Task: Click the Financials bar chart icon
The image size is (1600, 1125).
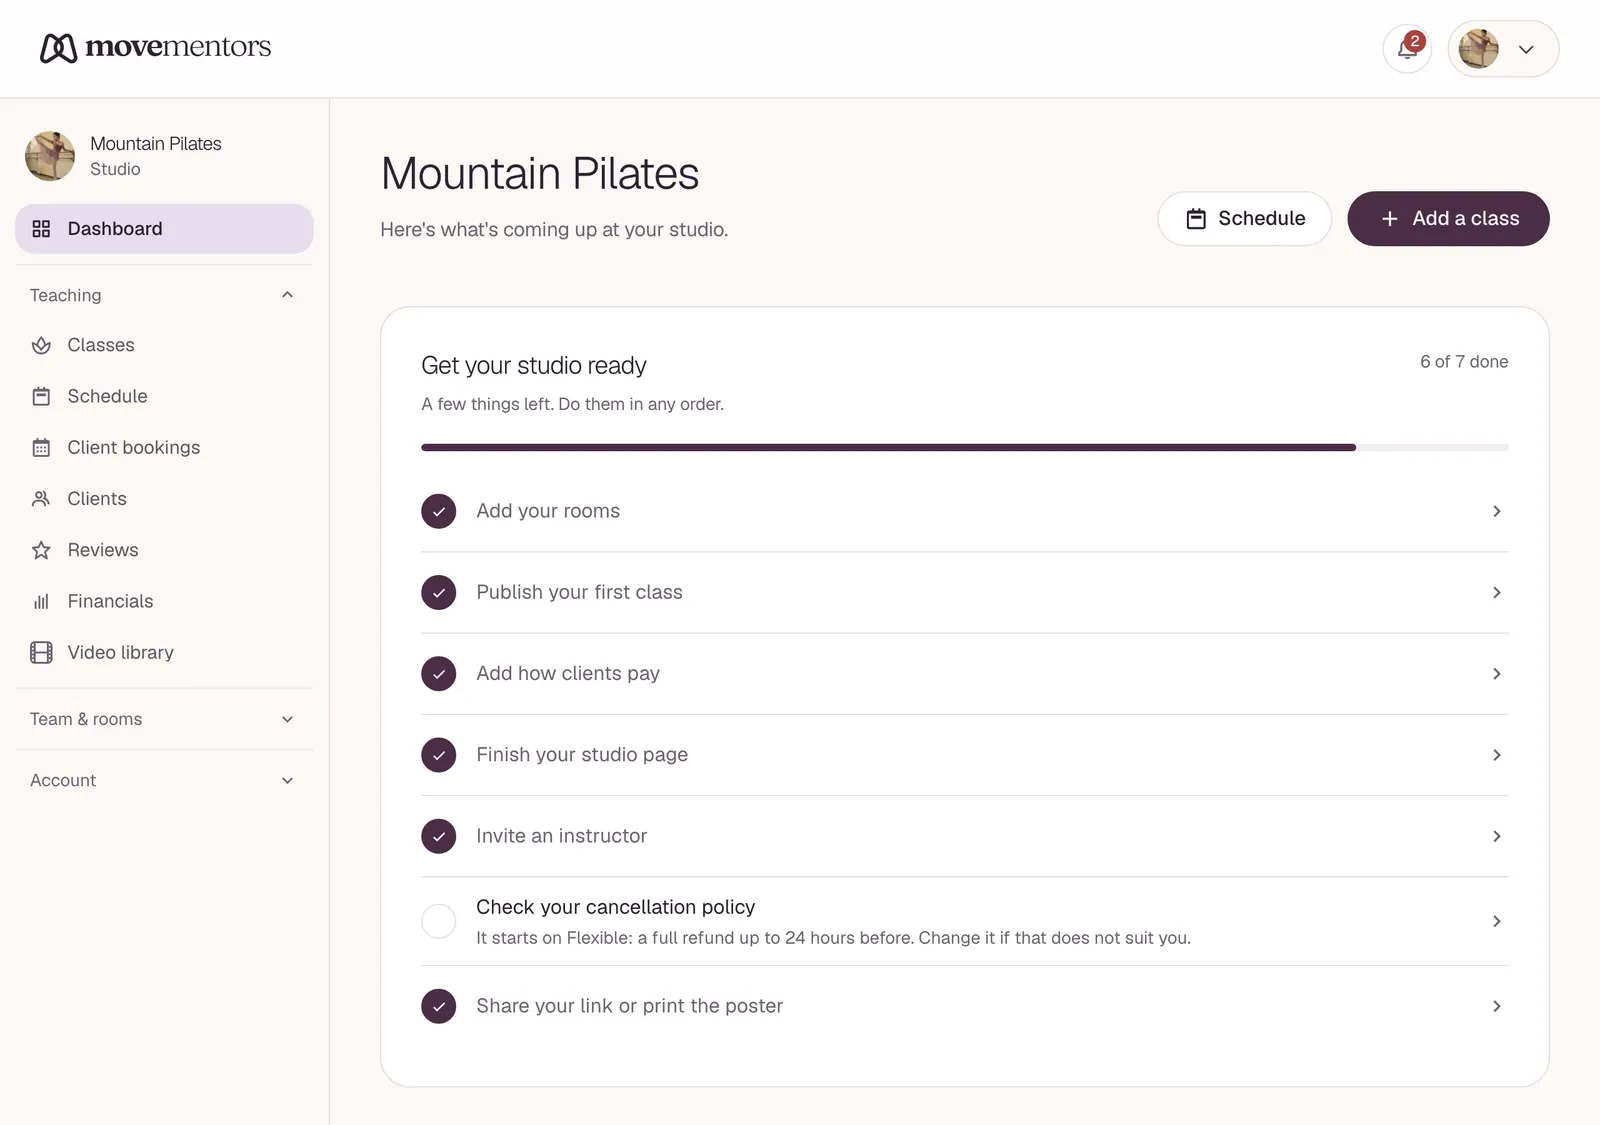Action: (x=41, y=602)
